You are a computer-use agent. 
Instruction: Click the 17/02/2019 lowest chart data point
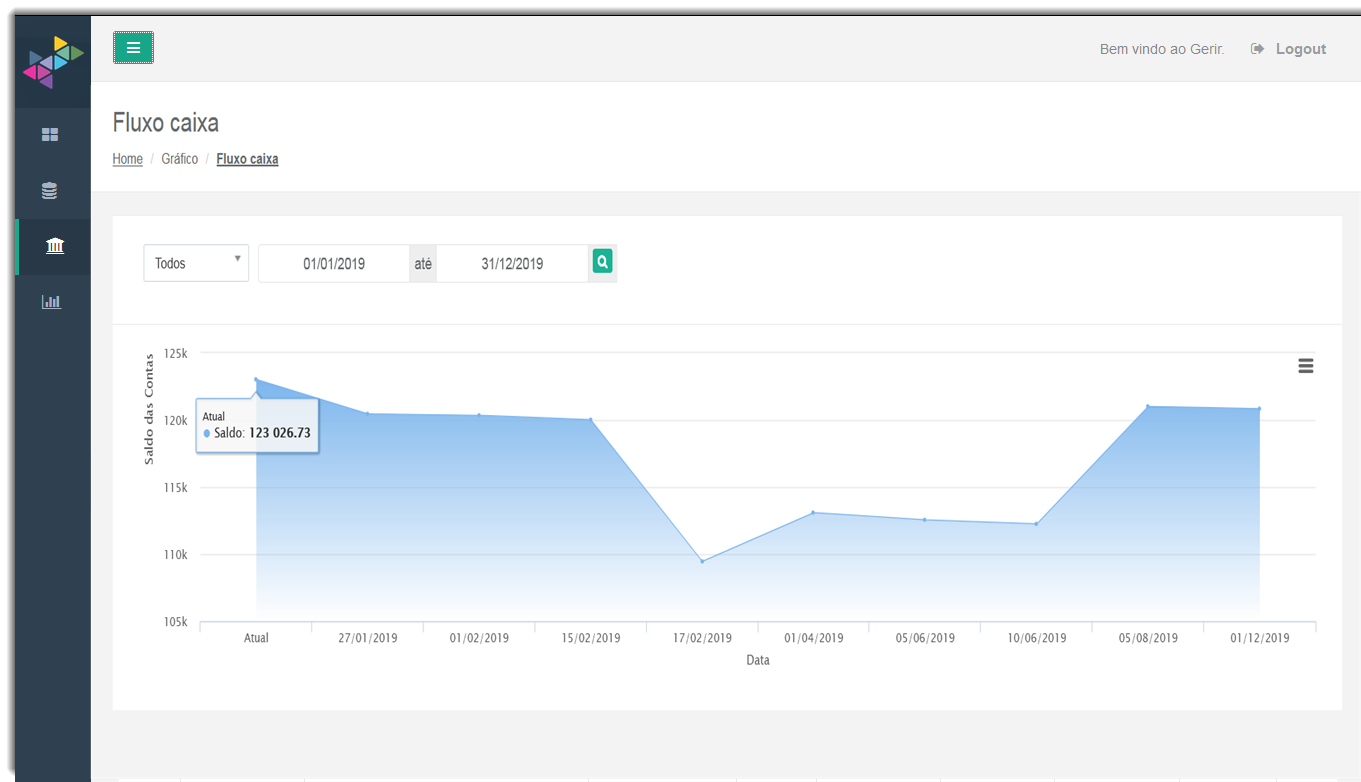[702, 561]
